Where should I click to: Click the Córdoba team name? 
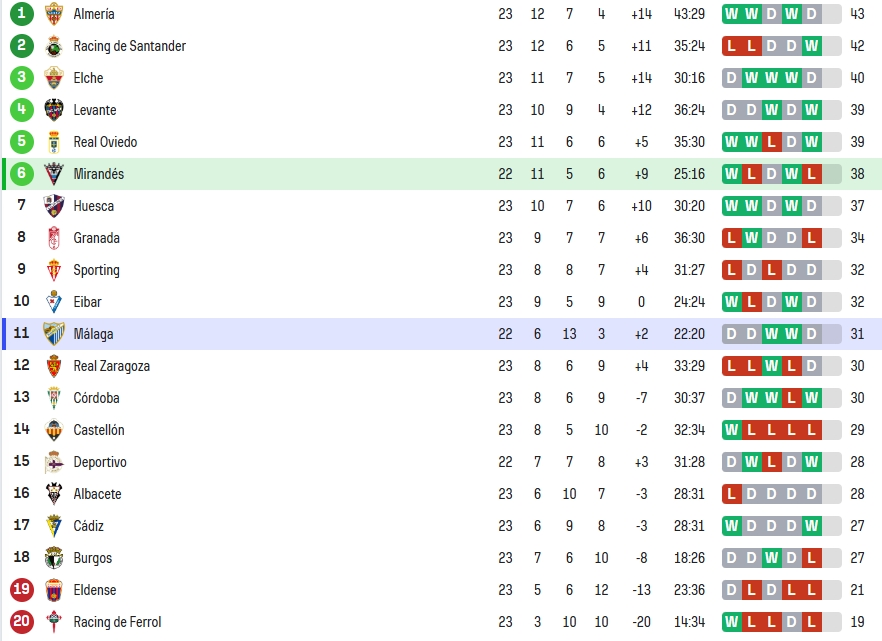96,398
